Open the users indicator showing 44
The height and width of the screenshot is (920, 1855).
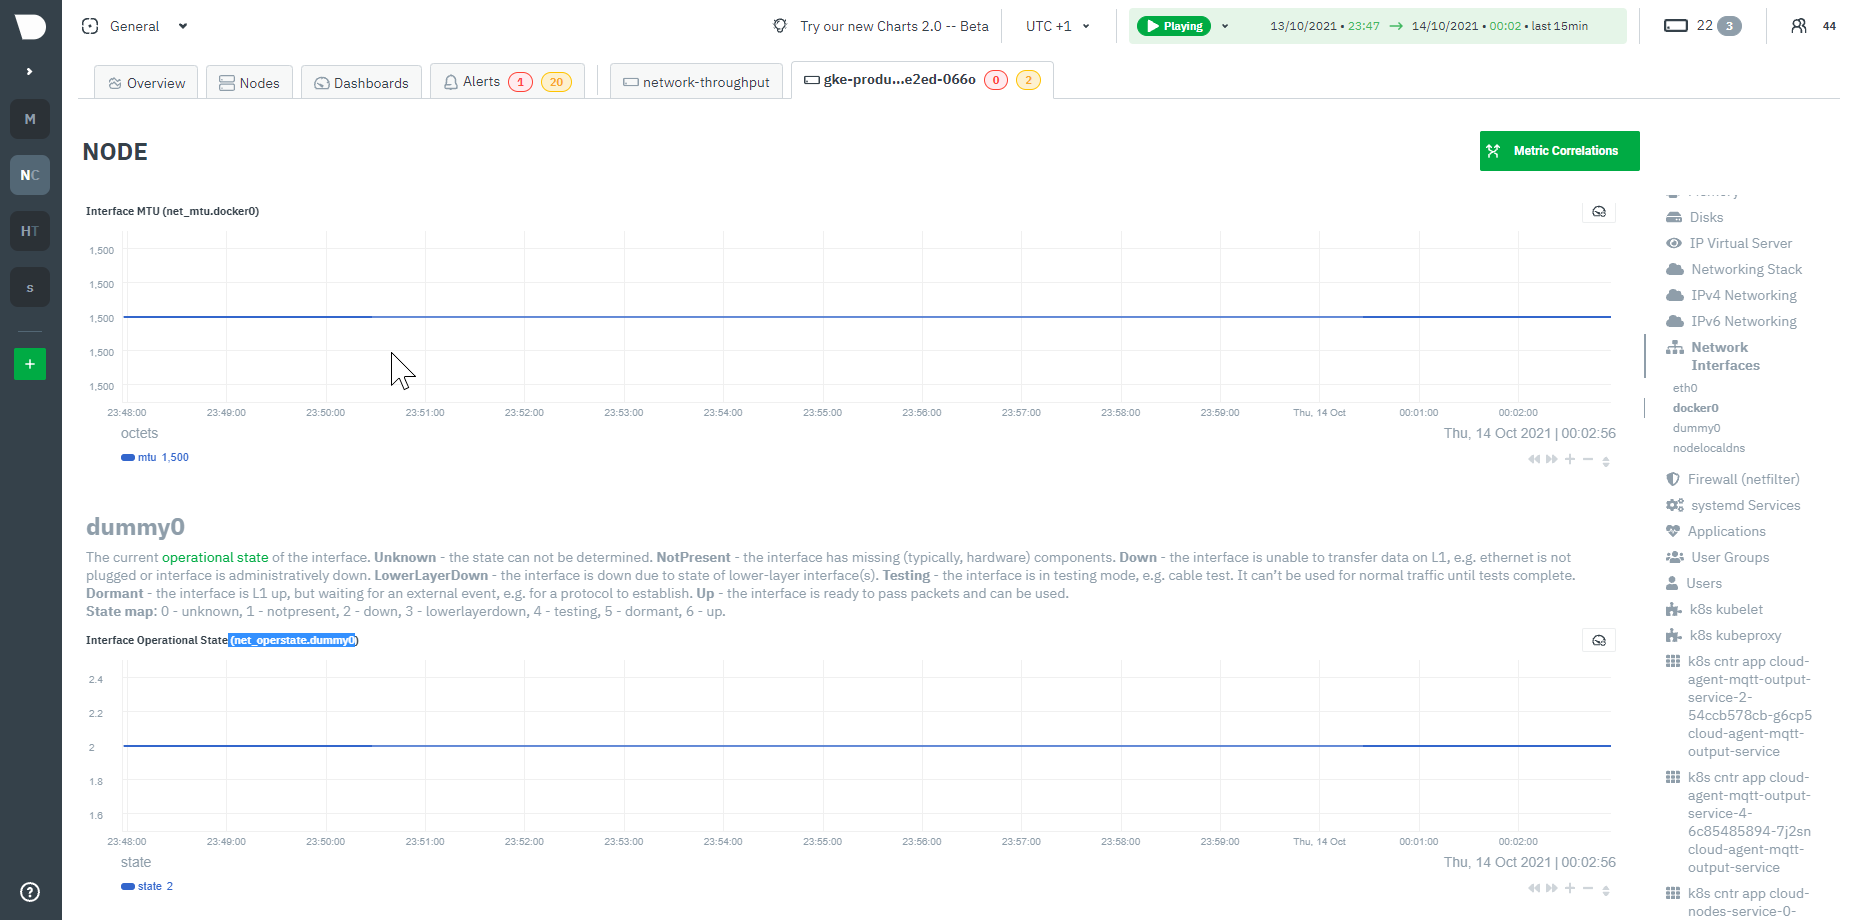[1822, 26]
